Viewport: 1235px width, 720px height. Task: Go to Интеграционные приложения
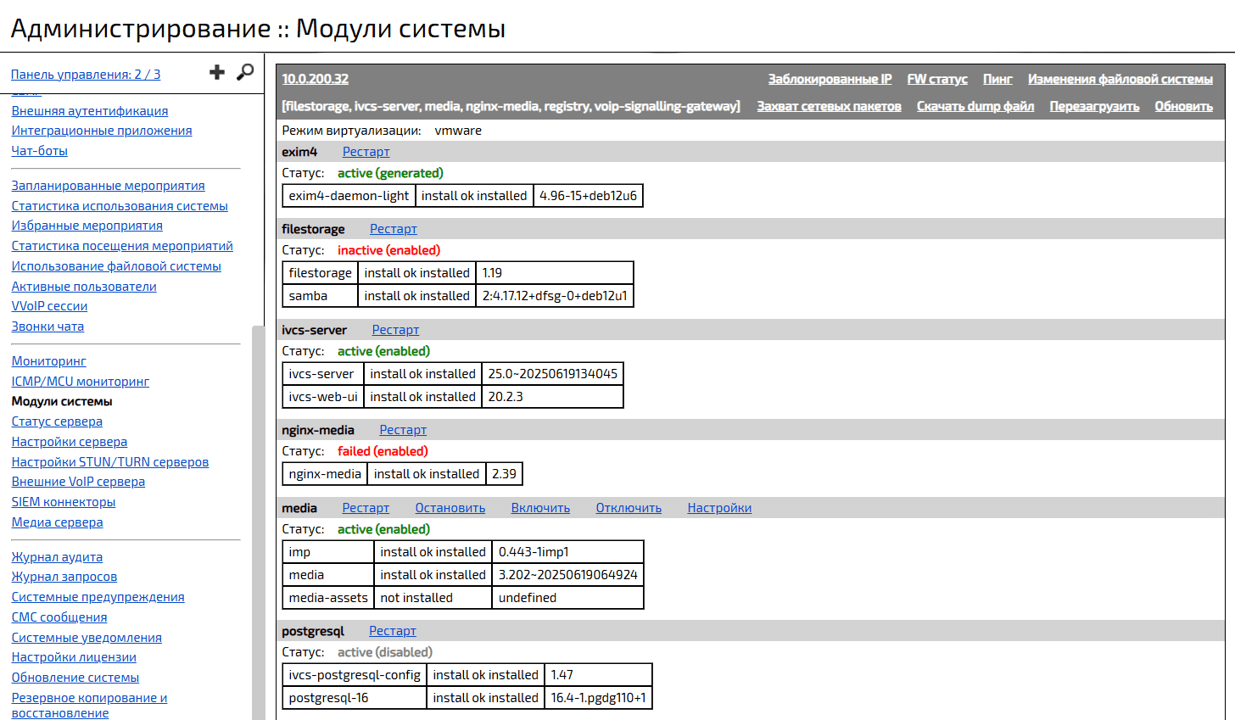[x=102, y=131]
